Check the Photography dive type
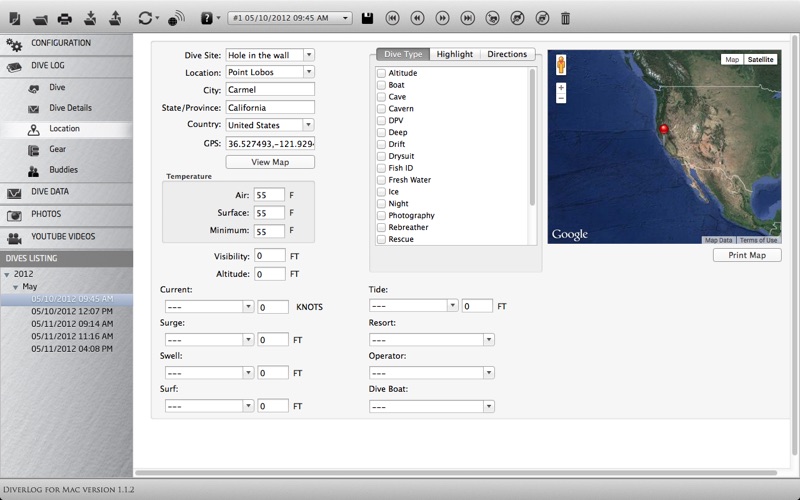The image size is (800, 500). [381, 216]
